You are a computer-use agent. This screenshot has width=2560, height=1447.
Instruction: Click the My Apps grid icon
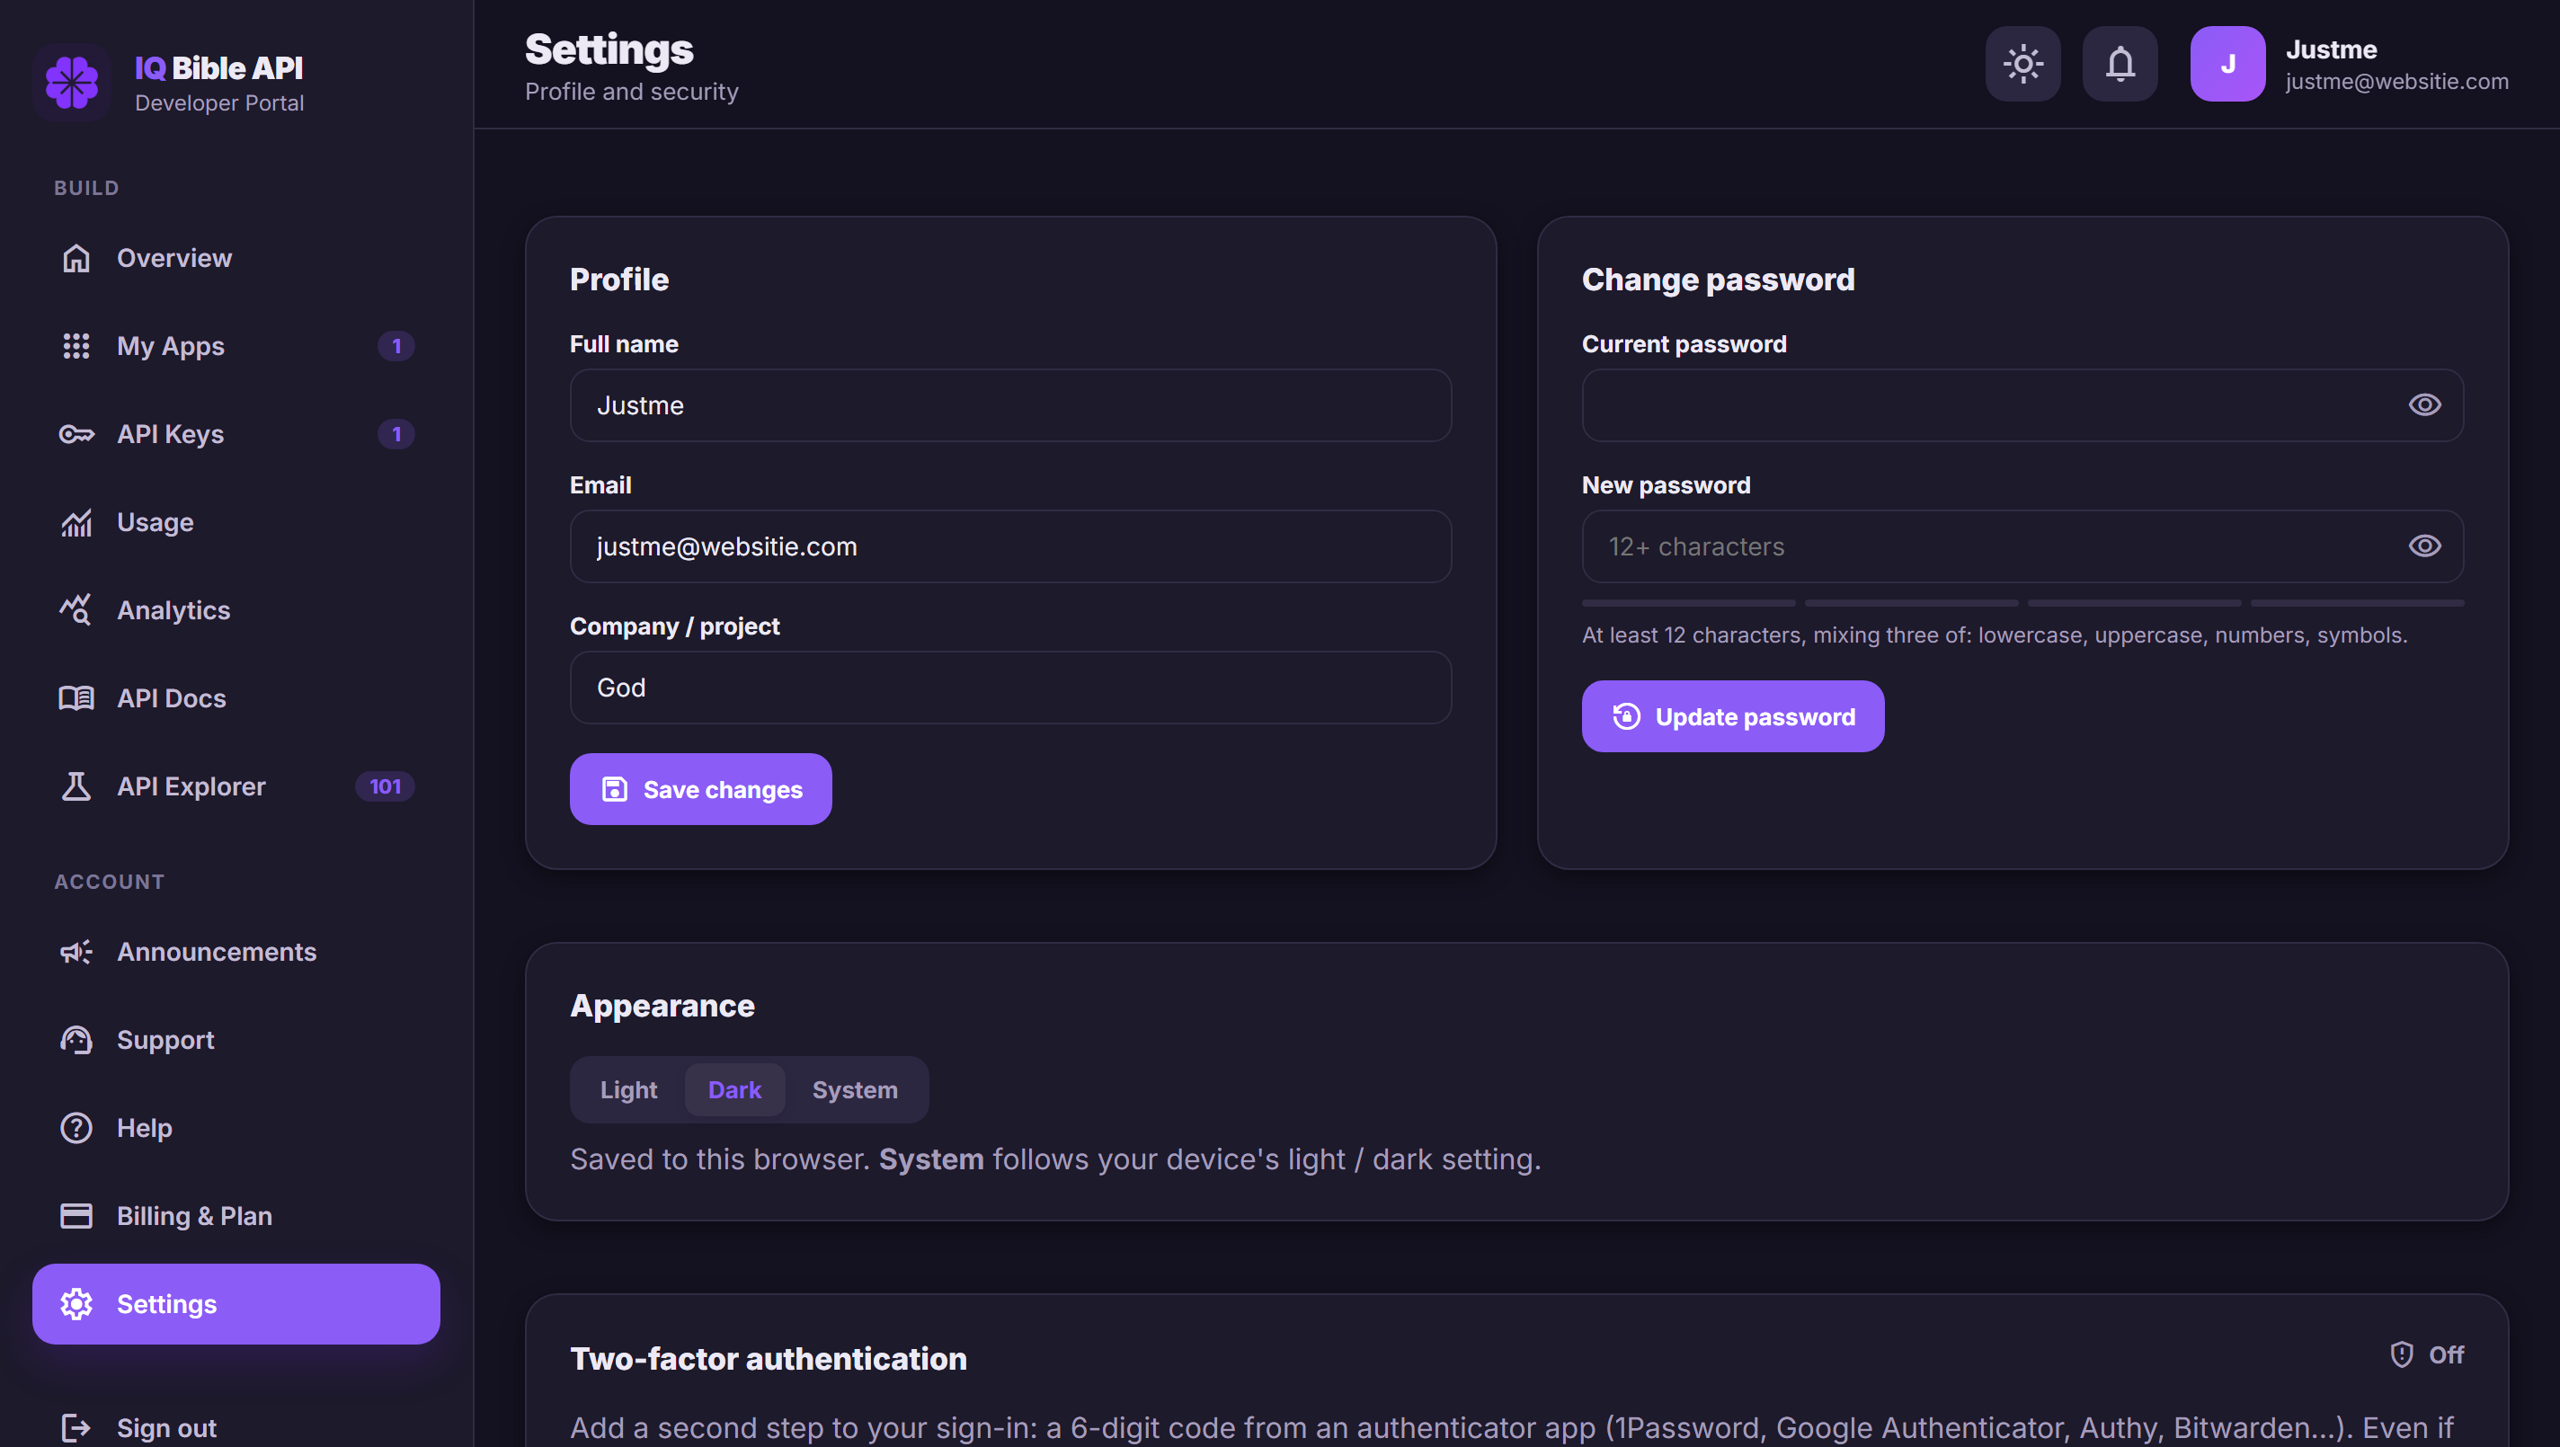(76, 346)
